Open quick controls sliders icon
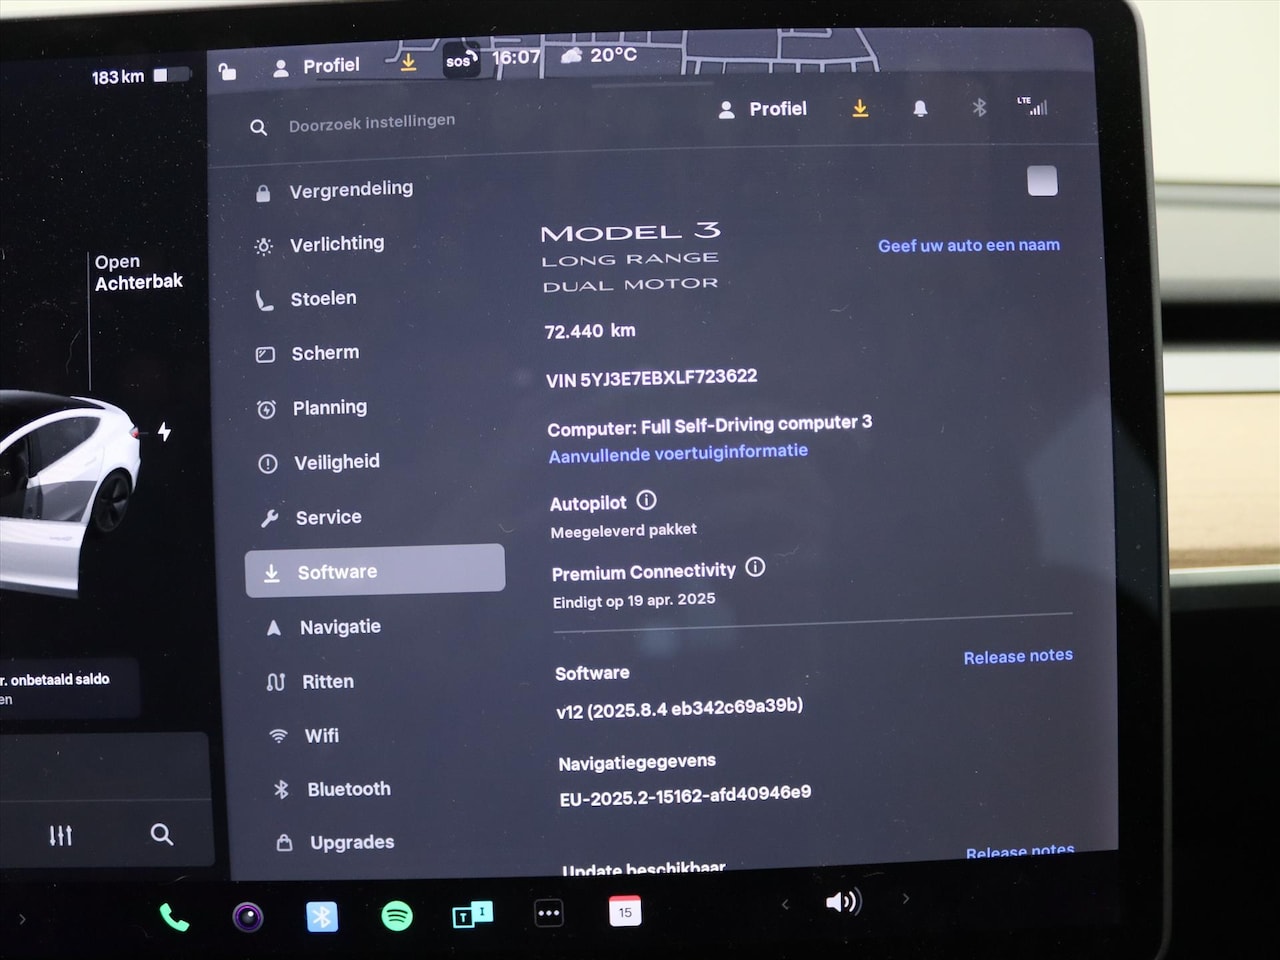This screenshot has width=1280, height=960. (x=61, y=835)
